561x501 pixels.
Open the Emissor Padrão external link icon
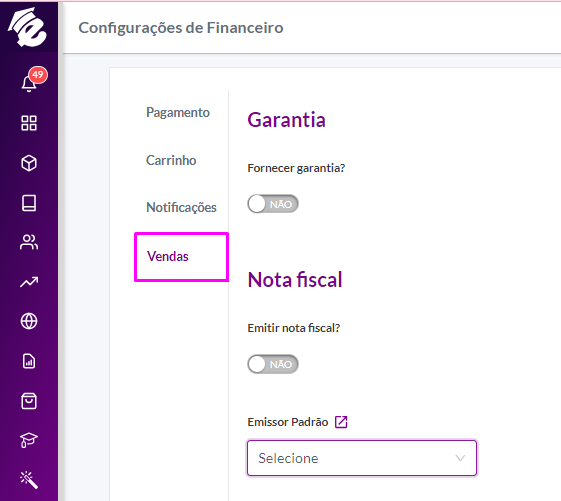(x=341, y=422)
